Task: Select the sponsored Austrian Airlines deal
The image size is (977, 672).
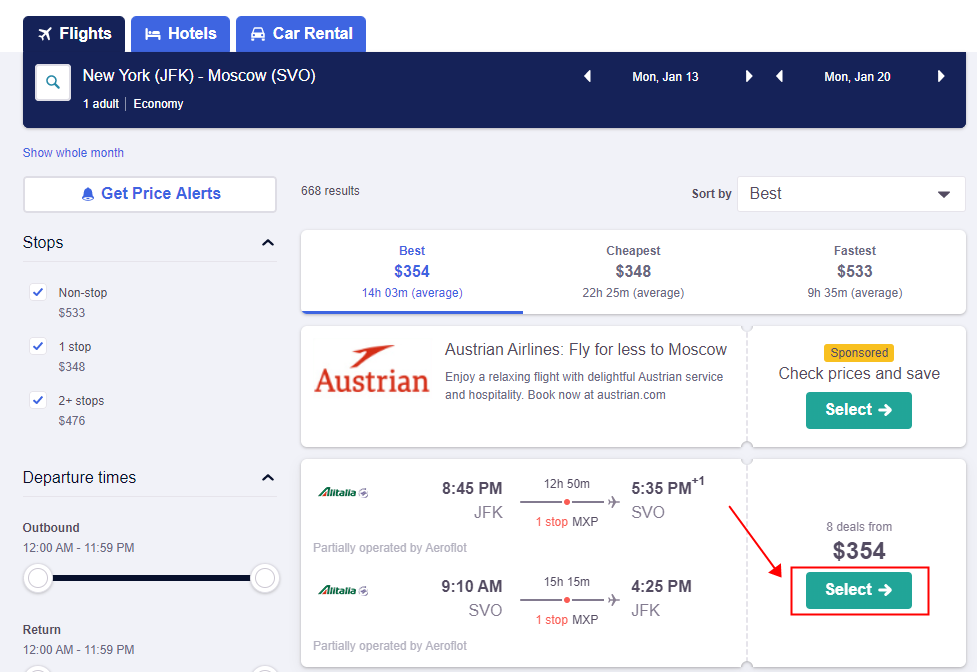Action: 859,410
